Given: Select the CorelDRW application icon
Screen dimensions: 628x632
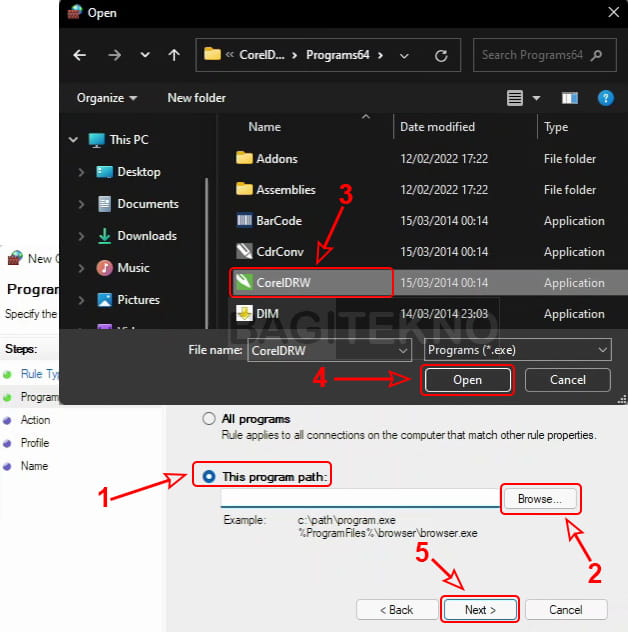Looking at the screenshot, I should [x=244, y=282].
